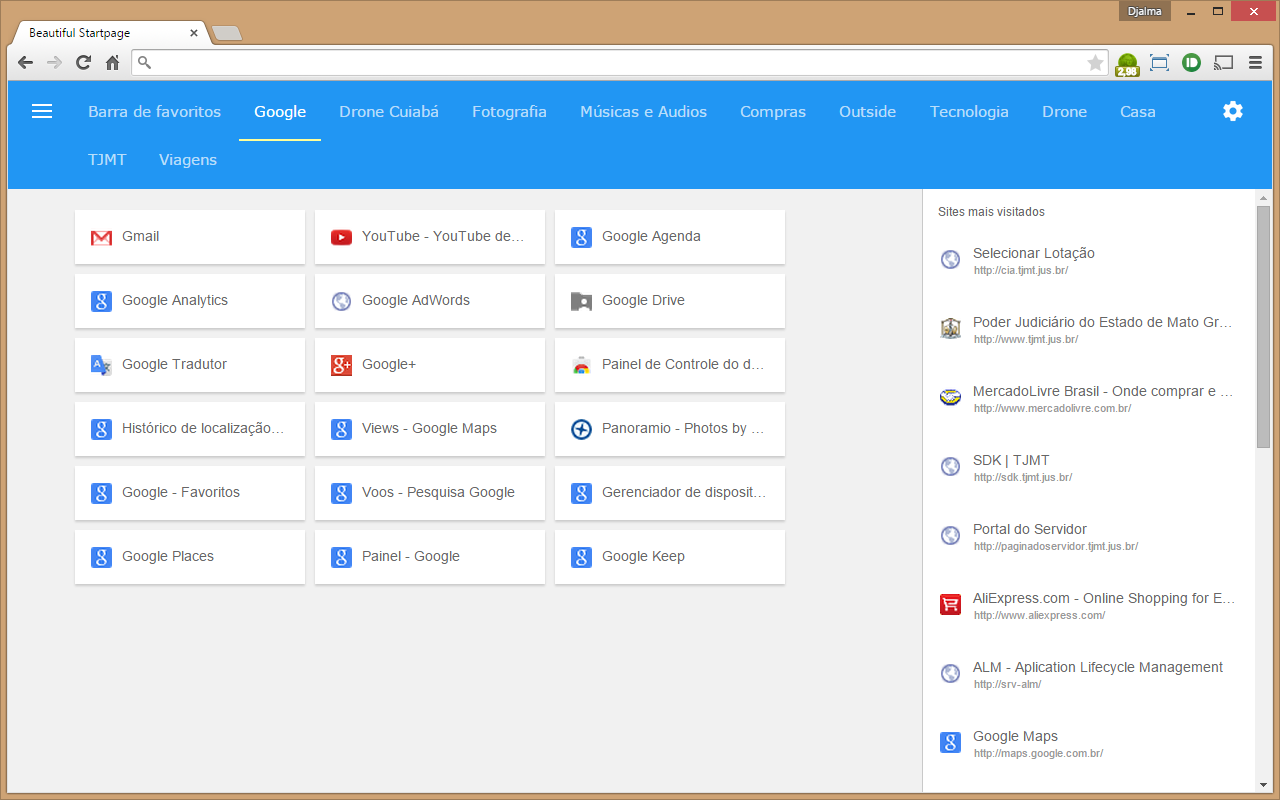Click the http://www.aliexpress.com/ URL text
Viewport: 1280px width, 800px height.
(1039, 616)
